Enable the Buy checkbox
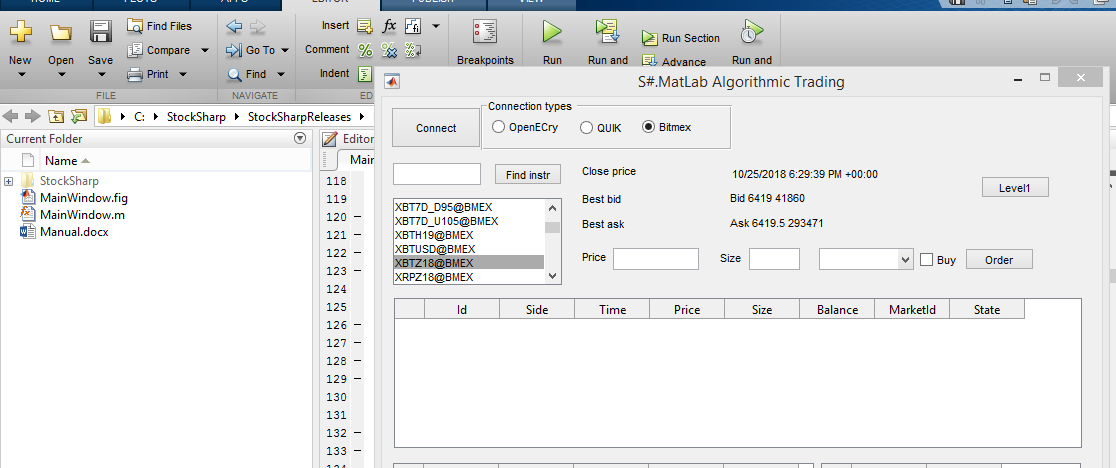1116x468 pixels. pyautogui.click(x=926, y=260)
